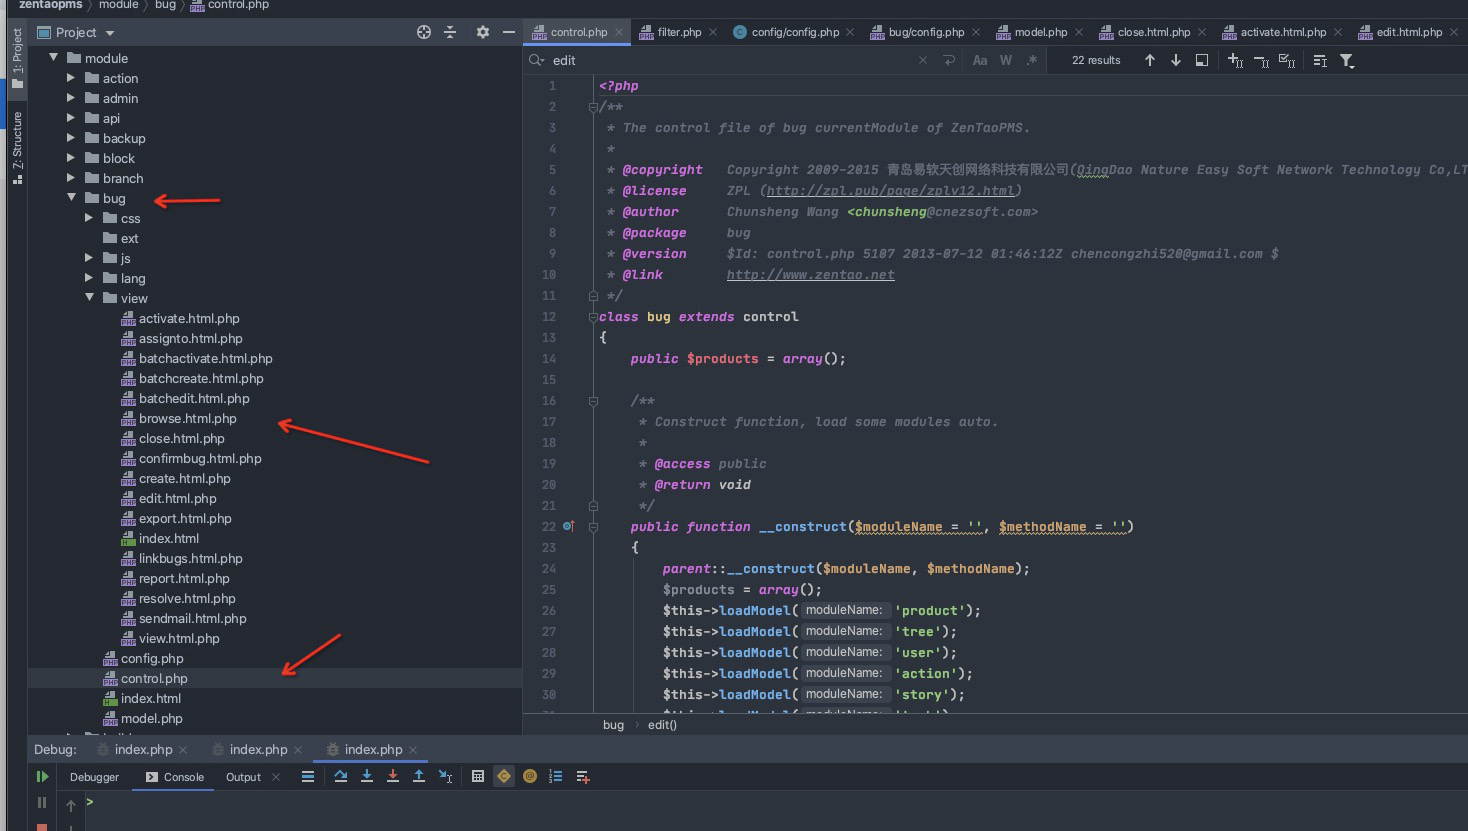Collapse all in the Project panel header
Screen dimensions: 1468x831
tap(450, 32)
